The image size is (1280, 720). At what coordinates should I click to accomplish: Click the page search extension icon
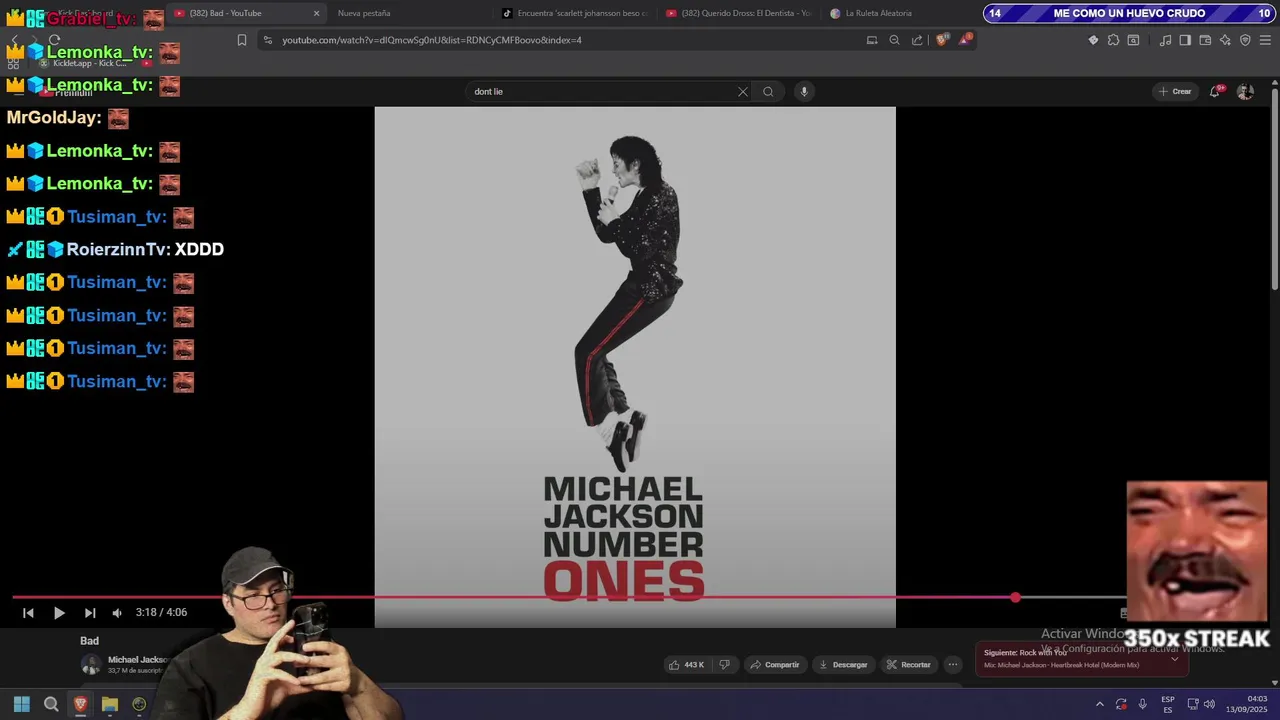click(1133, 40)
